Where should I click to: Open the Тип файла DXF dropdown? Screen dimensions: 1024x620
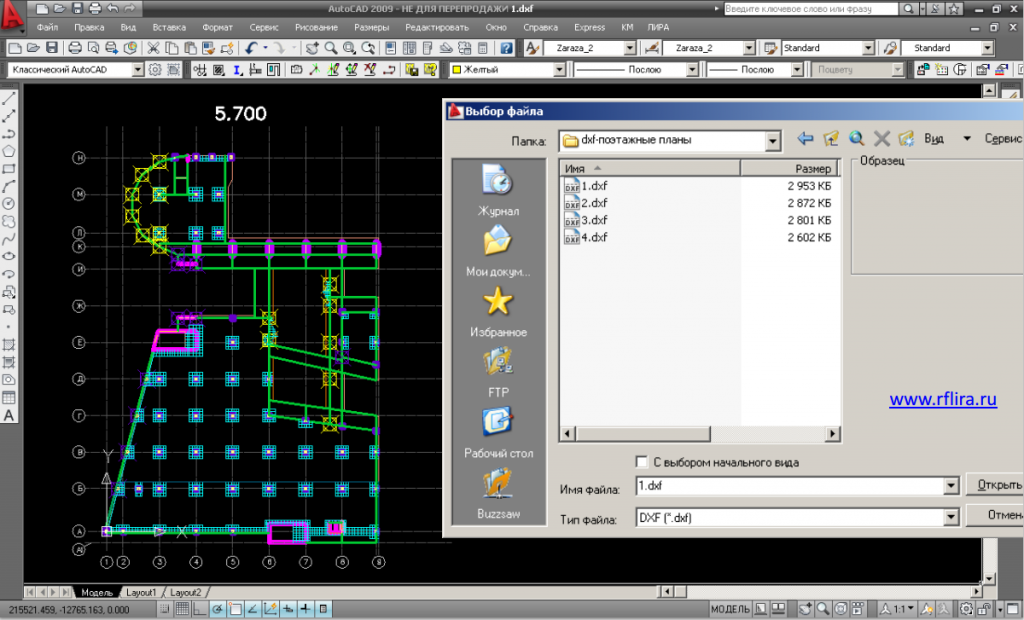[951, 517]
